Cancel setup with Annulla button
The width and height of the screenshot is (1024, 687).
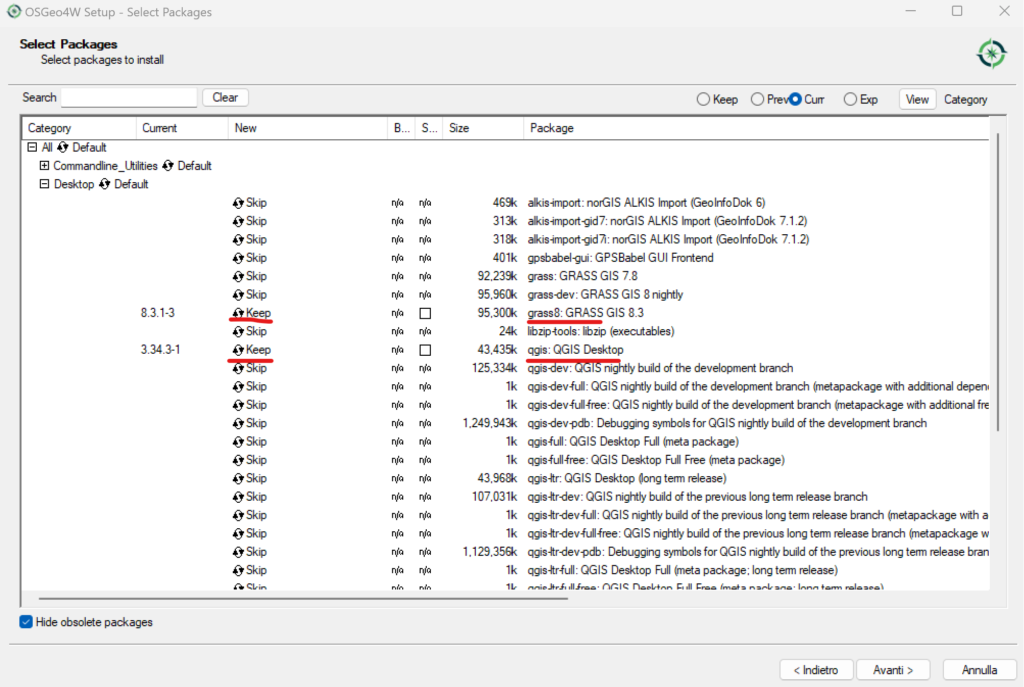pyautogui.click(x=980, y=670)
